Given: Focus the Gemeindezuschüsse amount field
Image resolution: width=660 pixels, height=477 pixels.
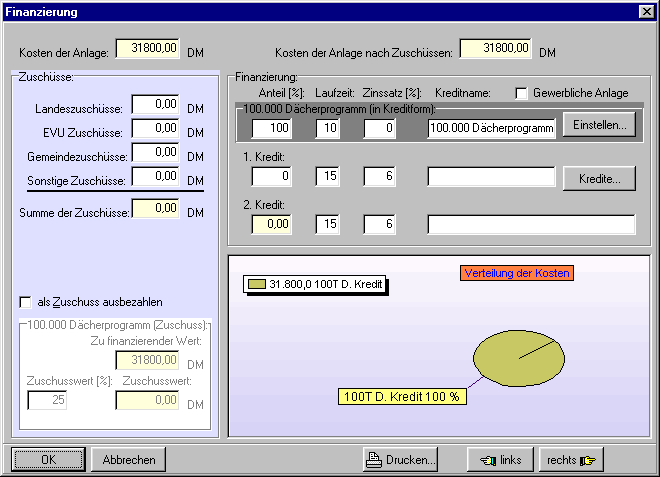Looking at the screenshot, I should [155, 153].
